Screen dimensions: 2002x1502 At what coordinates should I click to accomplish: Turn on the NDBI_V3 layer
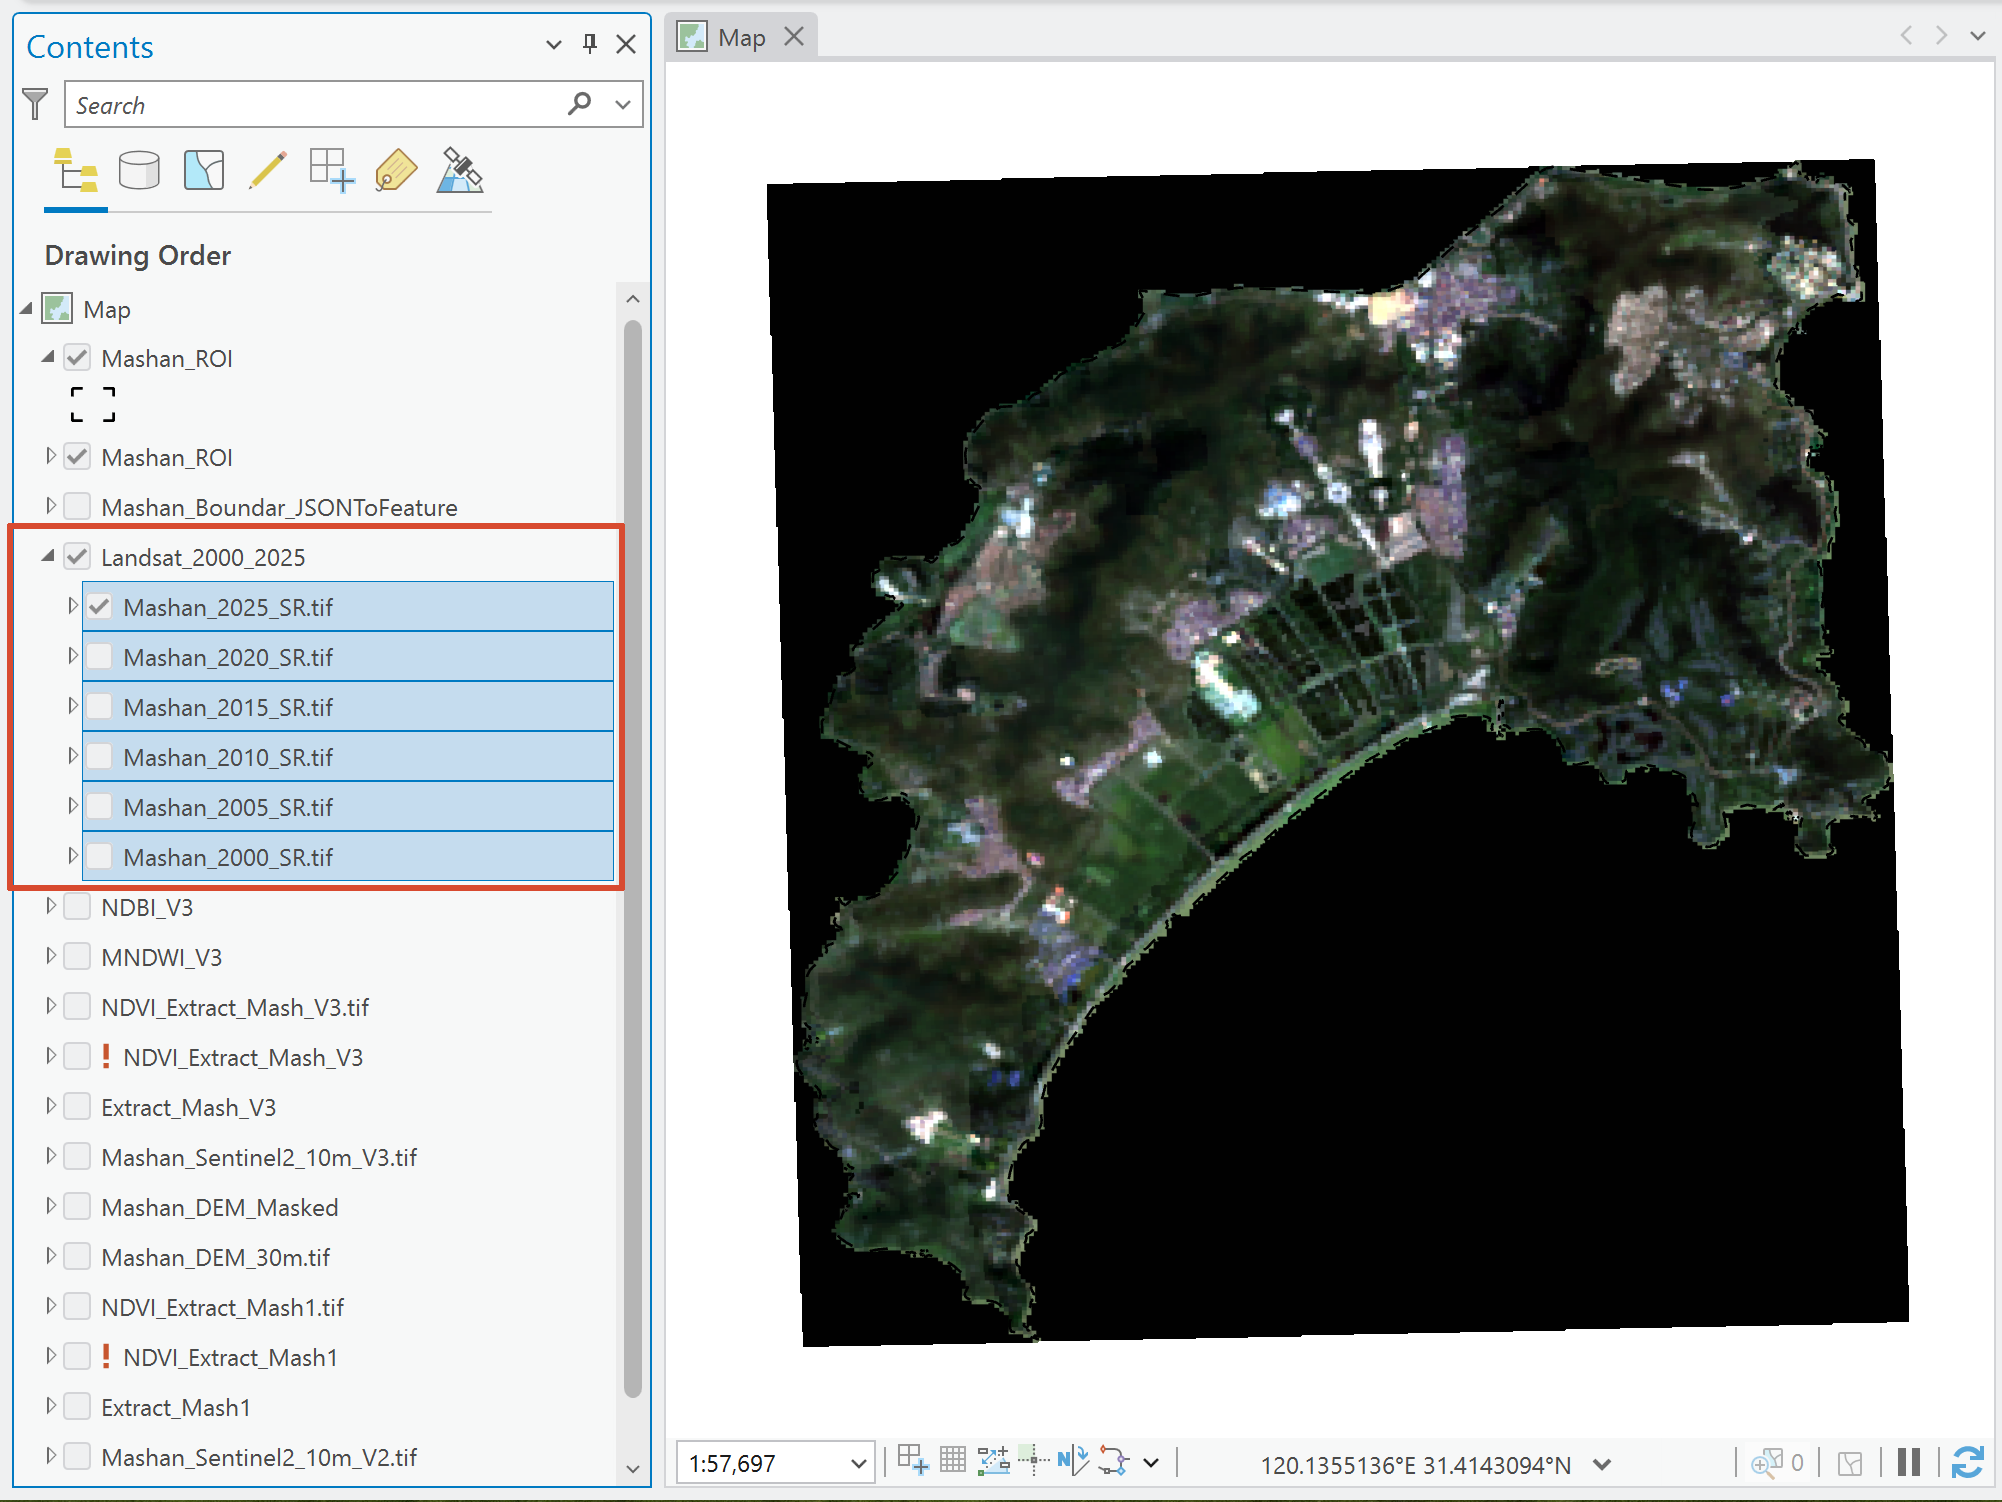pyautogui.click(x=77, y=907)
